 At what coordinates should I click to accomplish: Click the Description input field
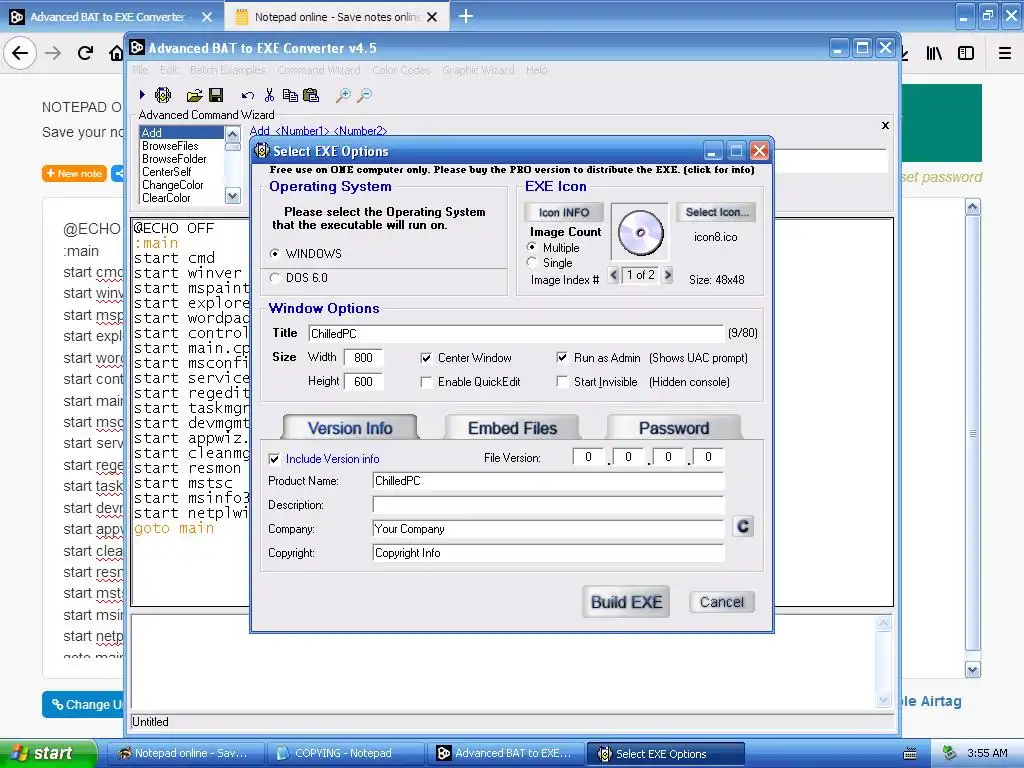click(x=548, y=505)
